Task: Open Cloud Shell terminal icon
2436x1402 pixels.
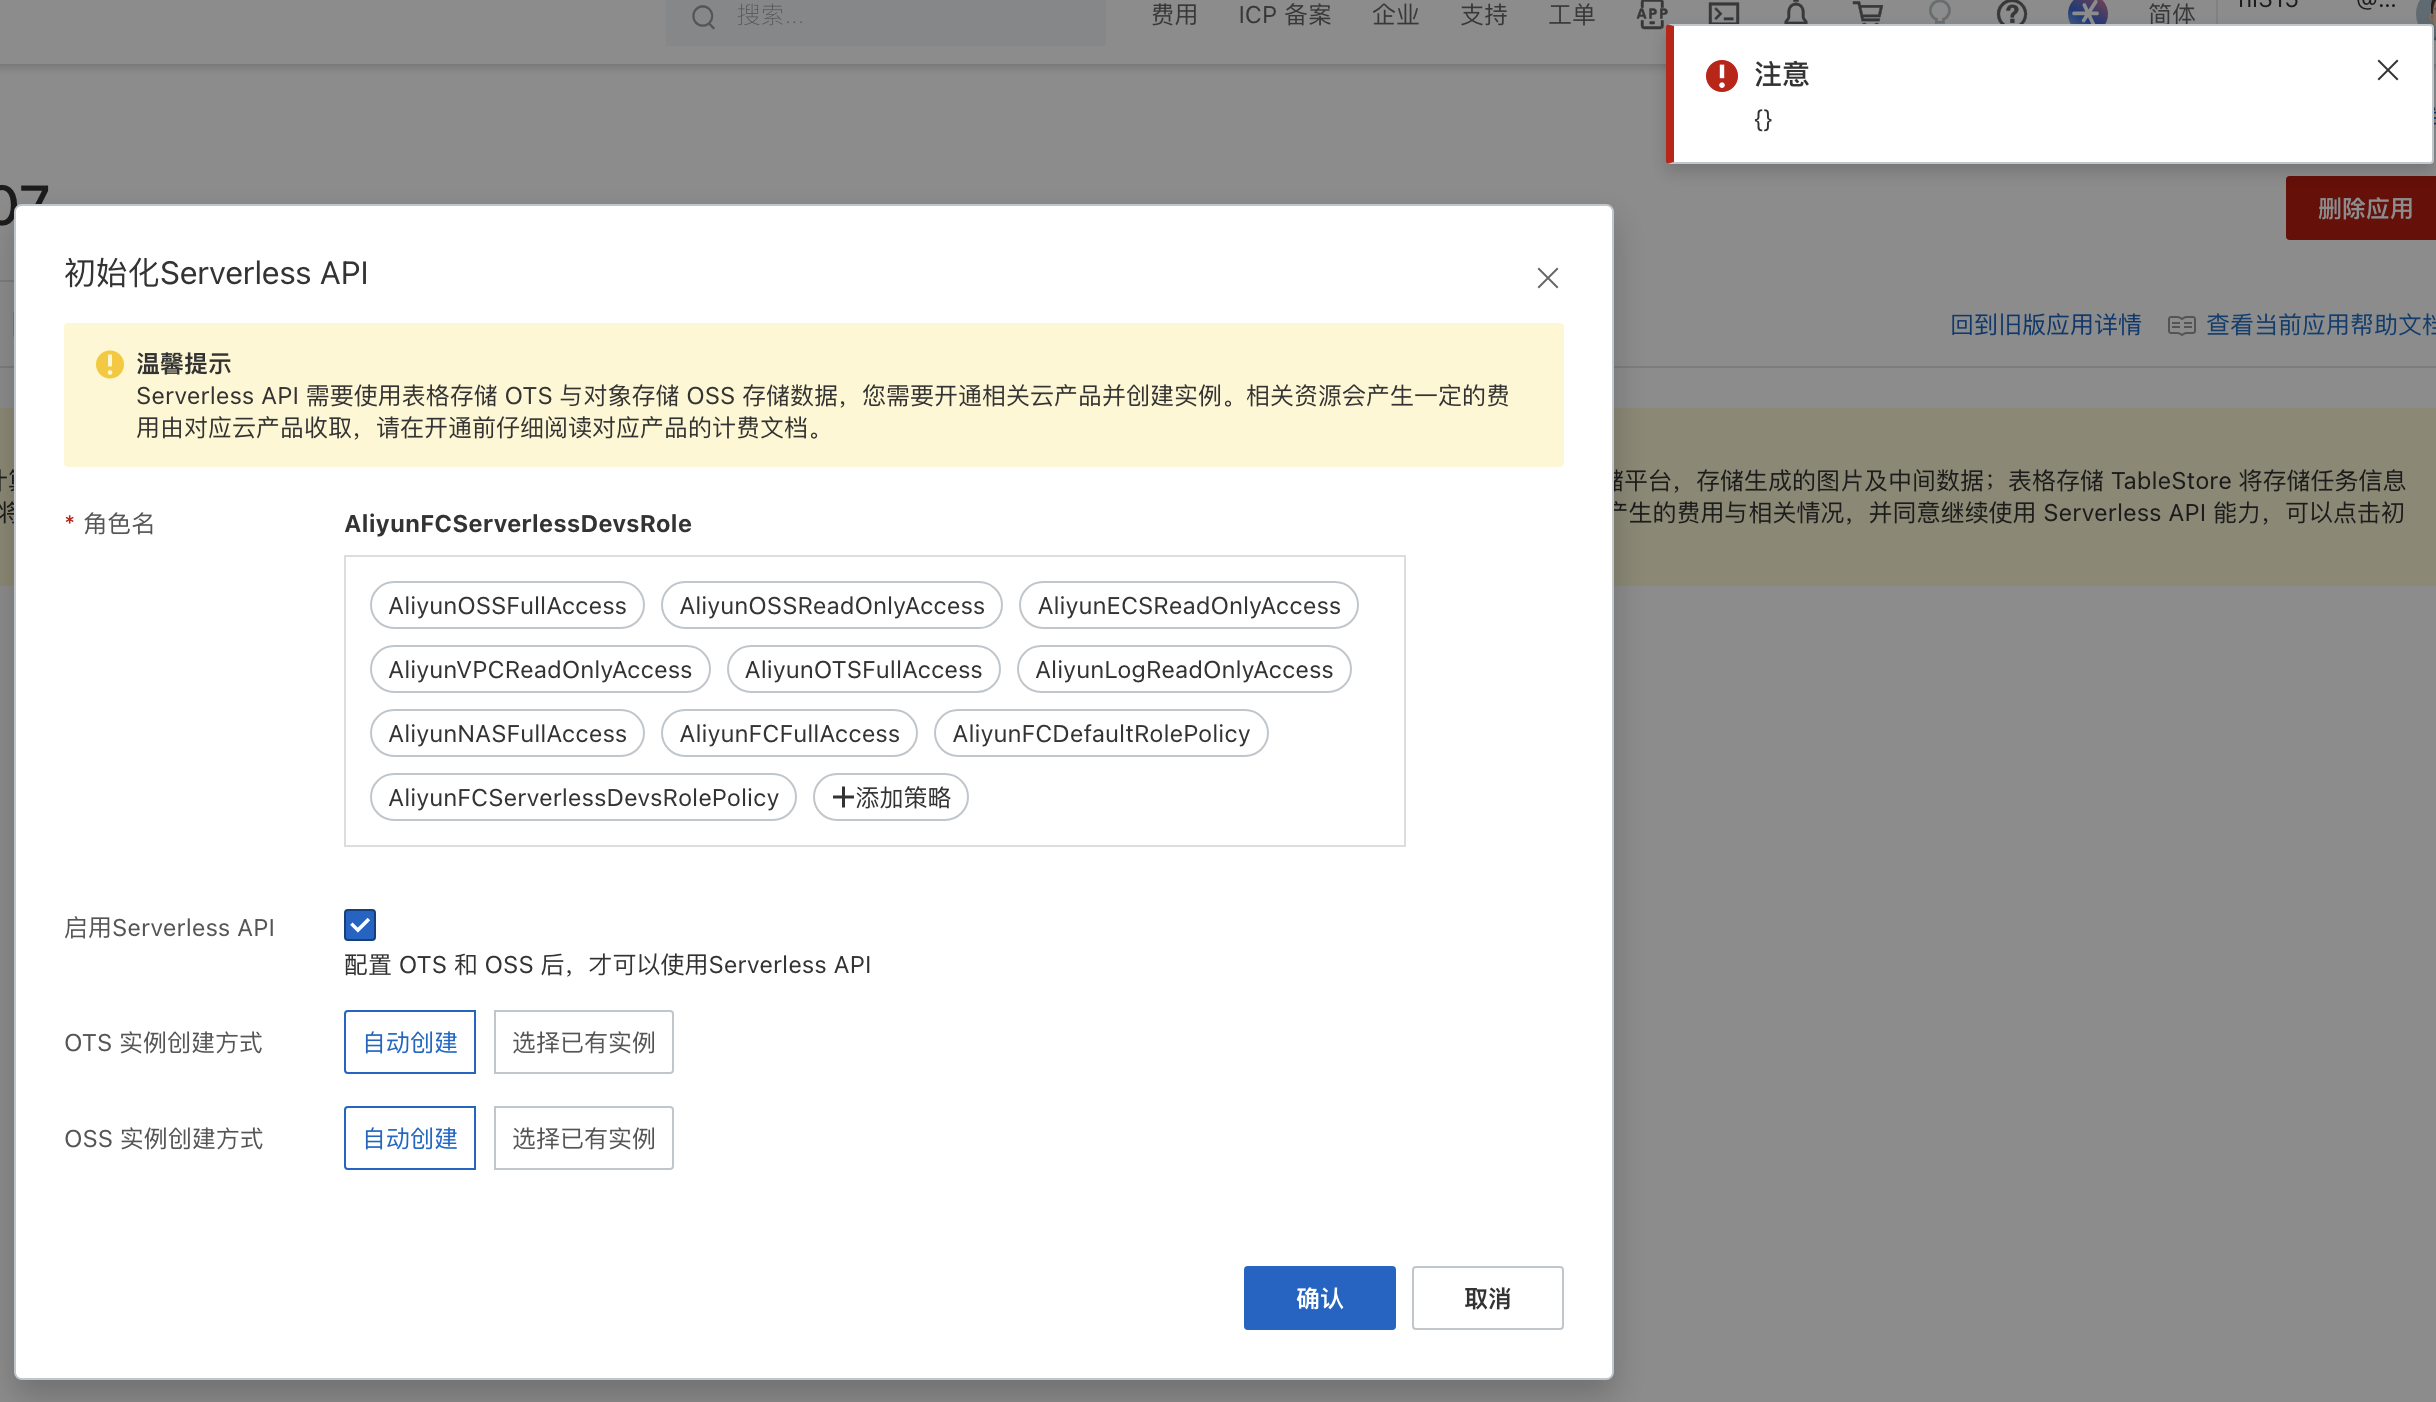Action: (1723, 14)
